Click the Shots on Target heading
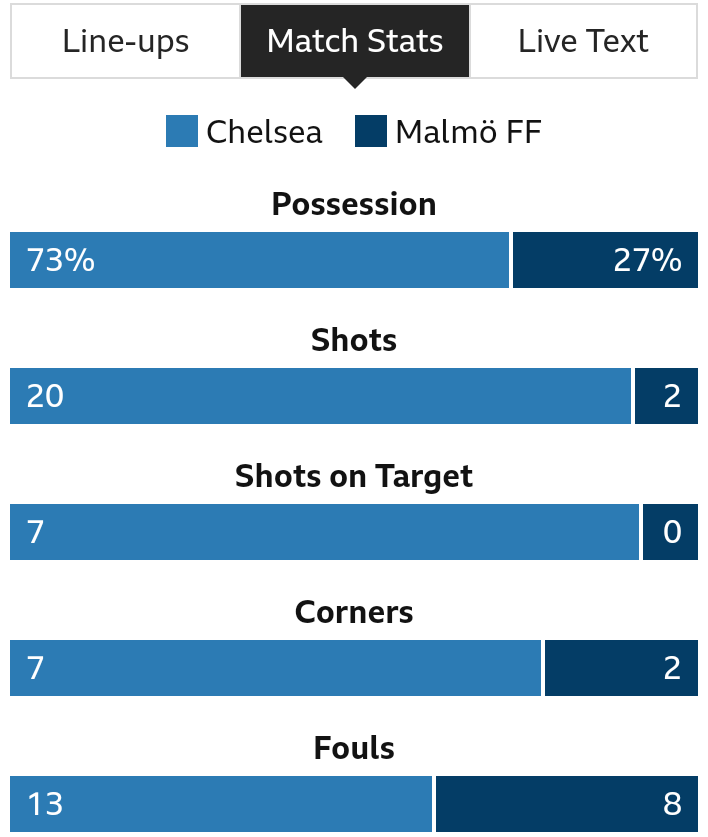708x837 pixels. [354, 476]
